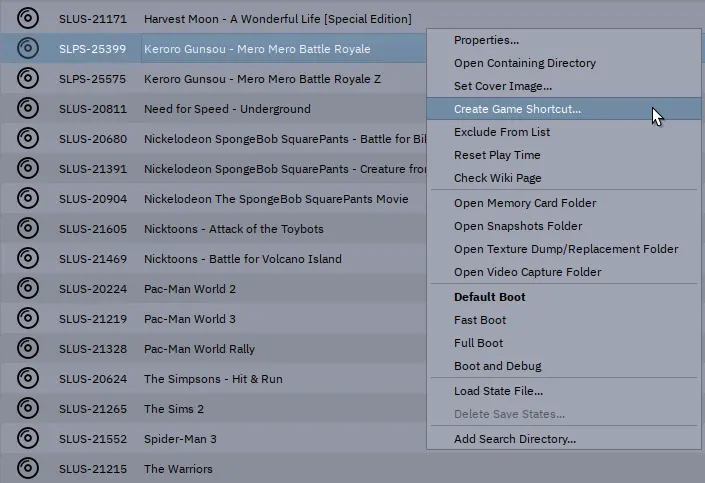Click serial code SLUS-21605

(x=93, y=229)
